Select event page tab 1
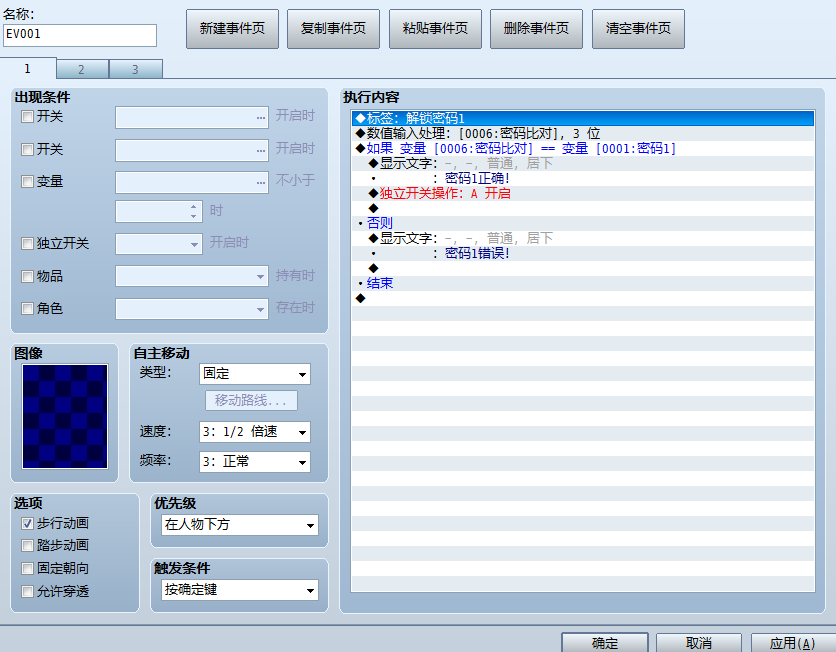Viewport: 836px width, 652px height. (x=28, y=69)
